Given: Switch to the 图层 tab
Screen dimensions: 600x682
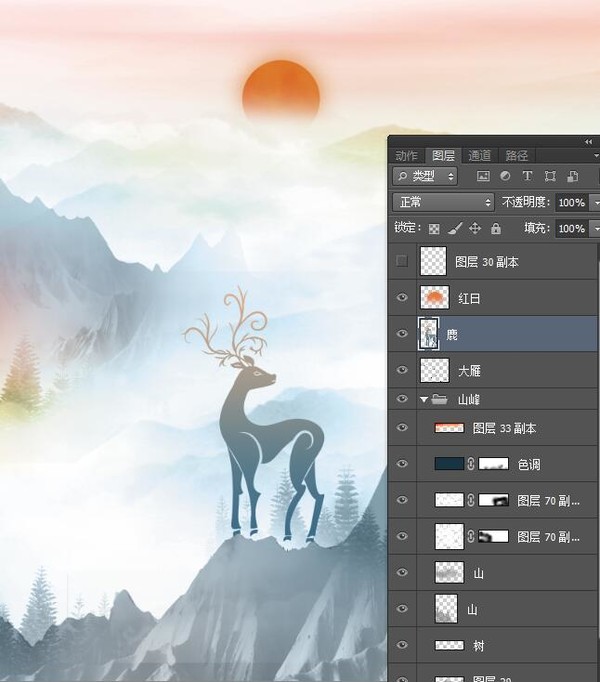Looking at the screenshot, I should [x=443, y=156].
